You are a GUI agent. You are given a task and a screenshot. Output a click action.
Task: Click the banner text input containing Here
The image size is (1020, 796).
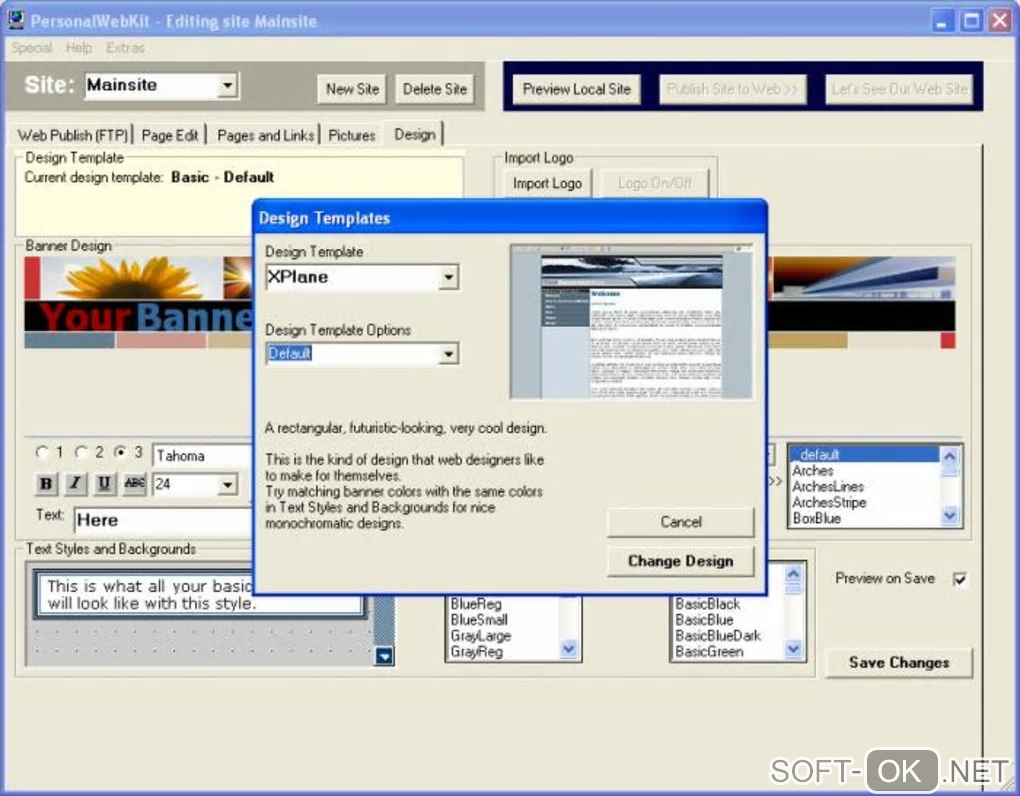tap(163, 520)
